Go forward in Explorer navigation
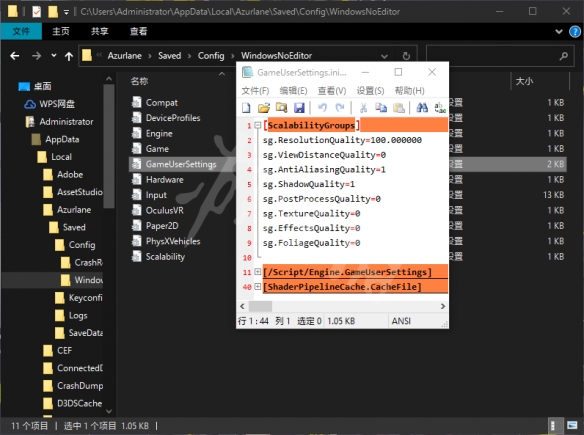Image resolution: width=584 pixels, height=435 pixels. [36, 56]
